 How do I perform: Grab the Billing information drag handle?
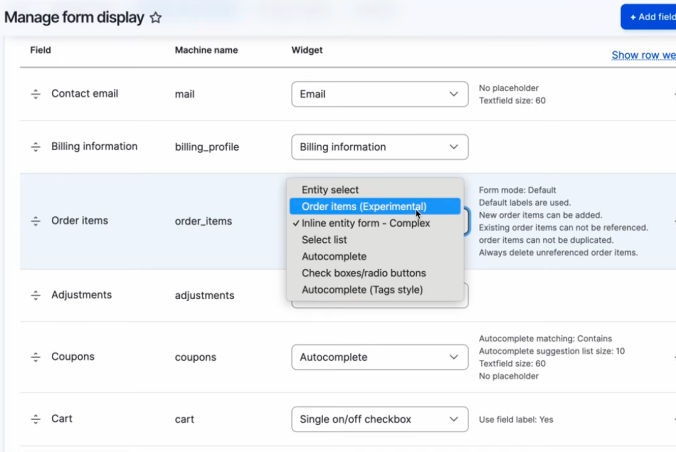(x=35, y=147)
